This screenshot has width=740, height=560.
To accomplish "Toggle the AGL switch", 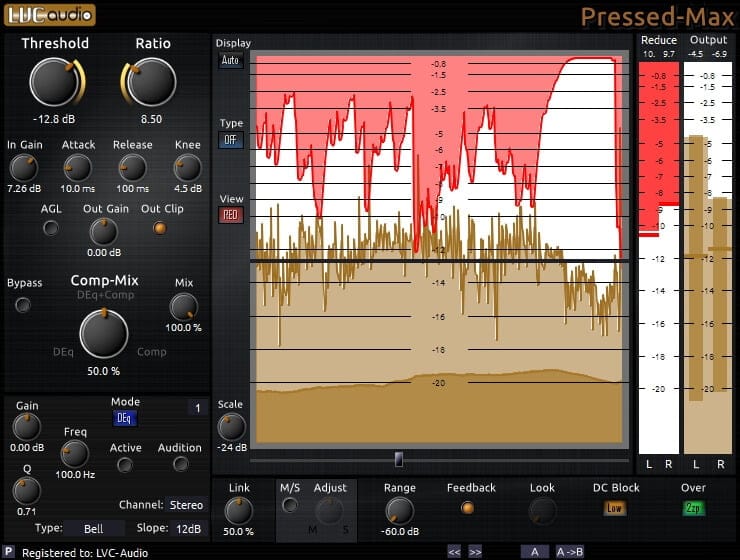I will [x=50, y=229].
